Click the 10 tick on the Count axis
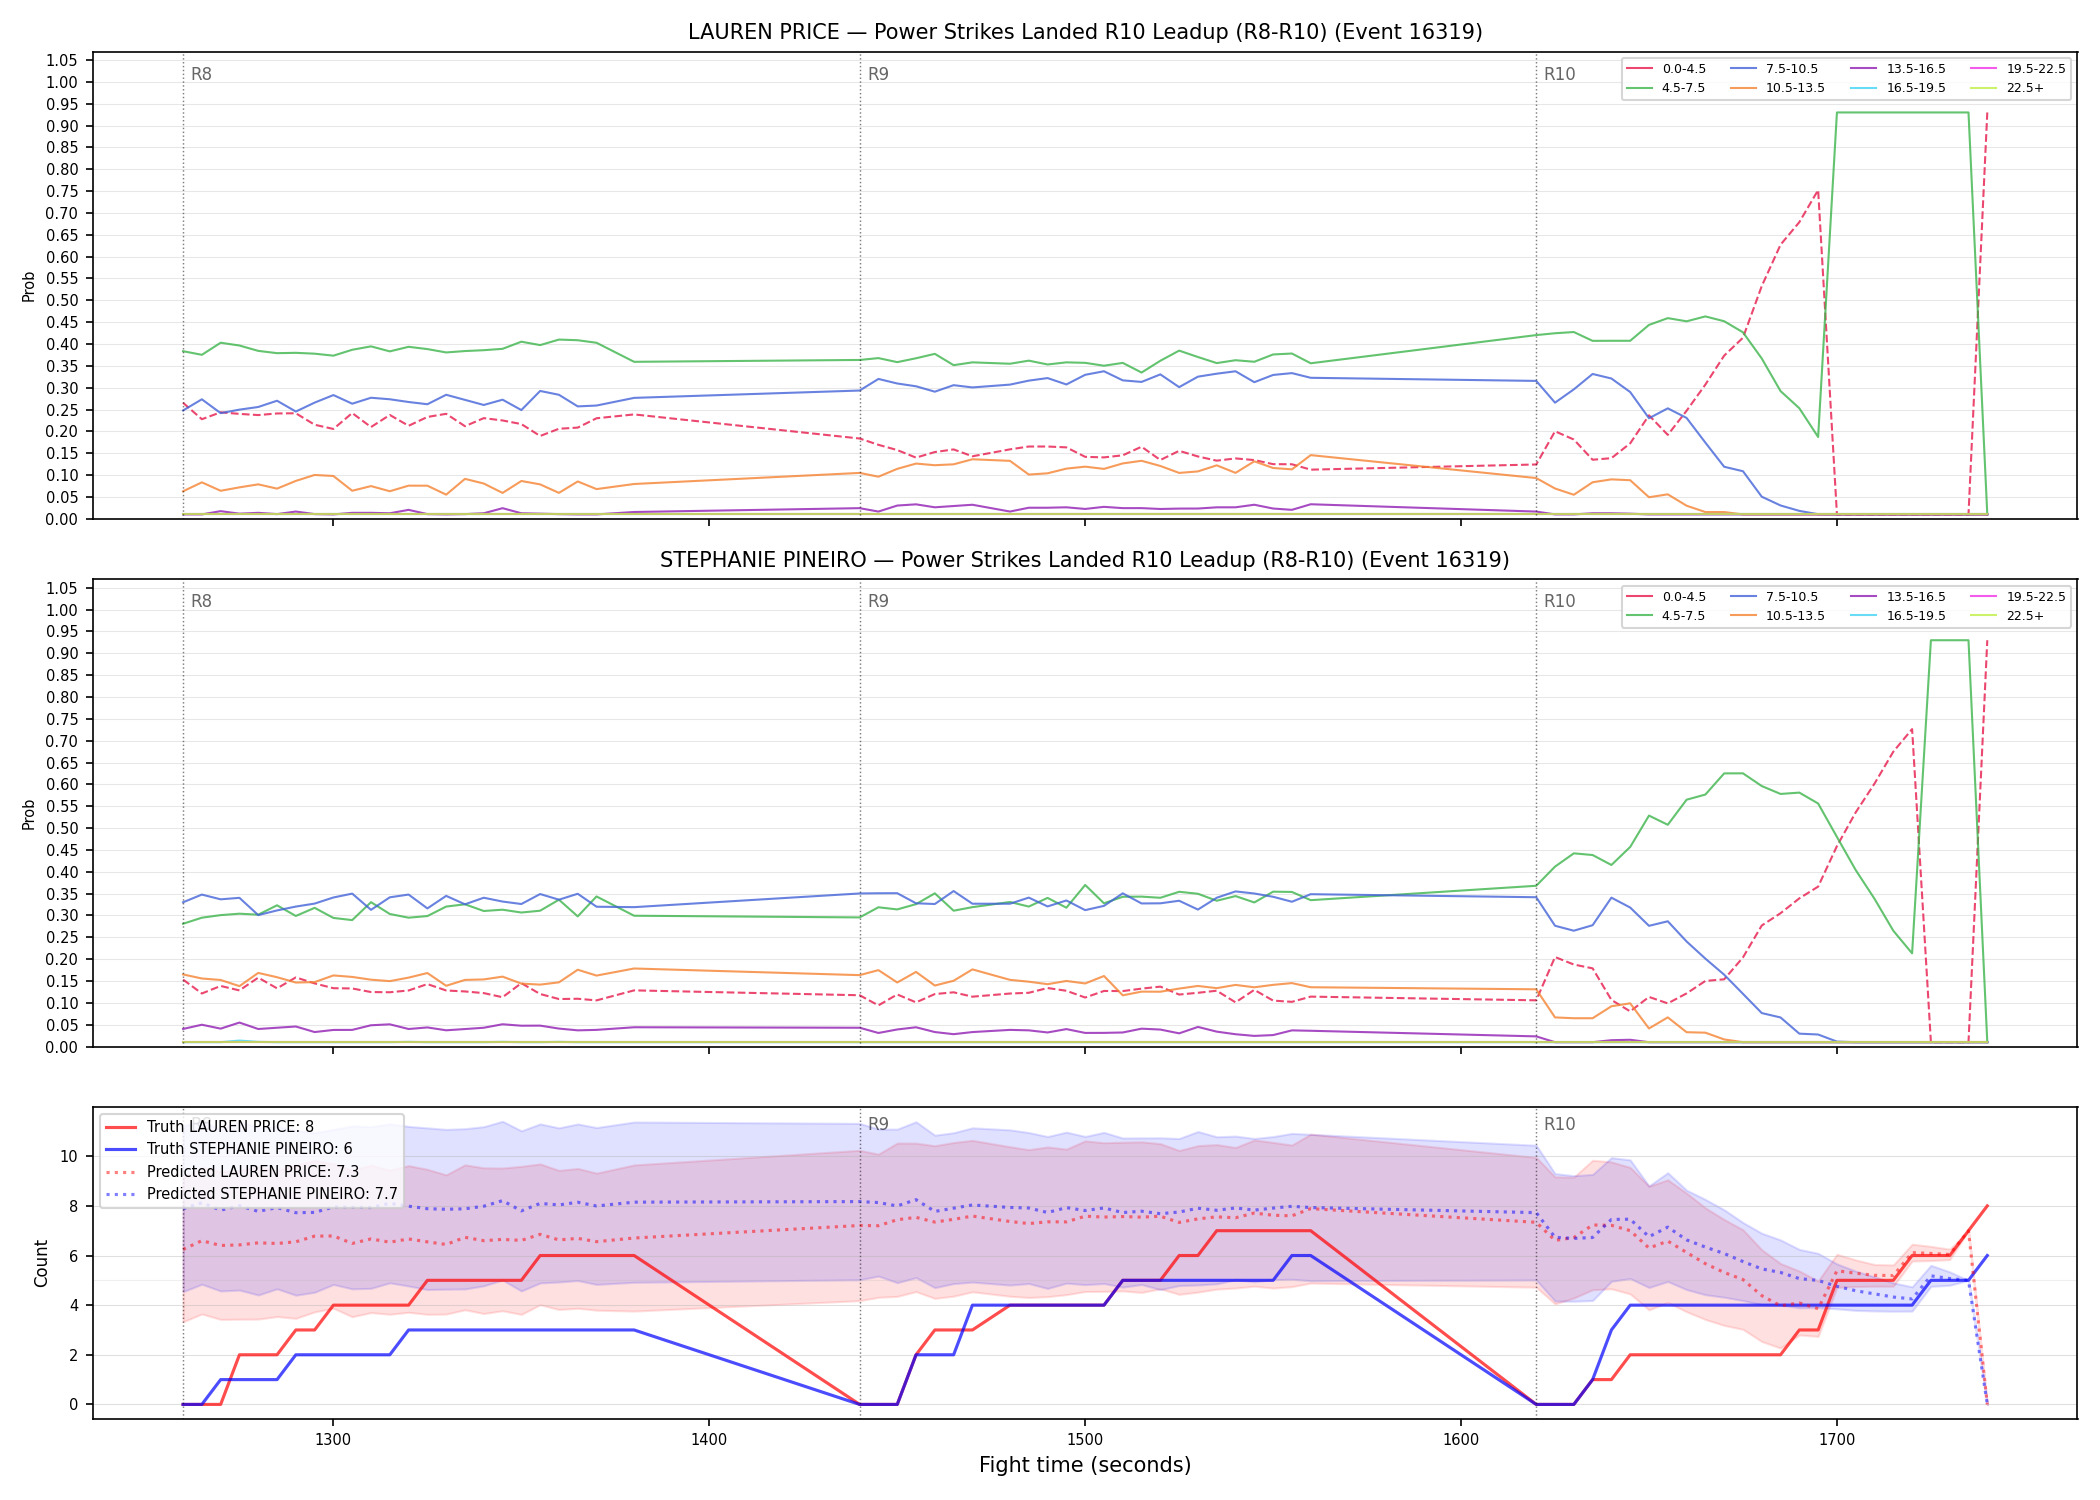 68,1157
